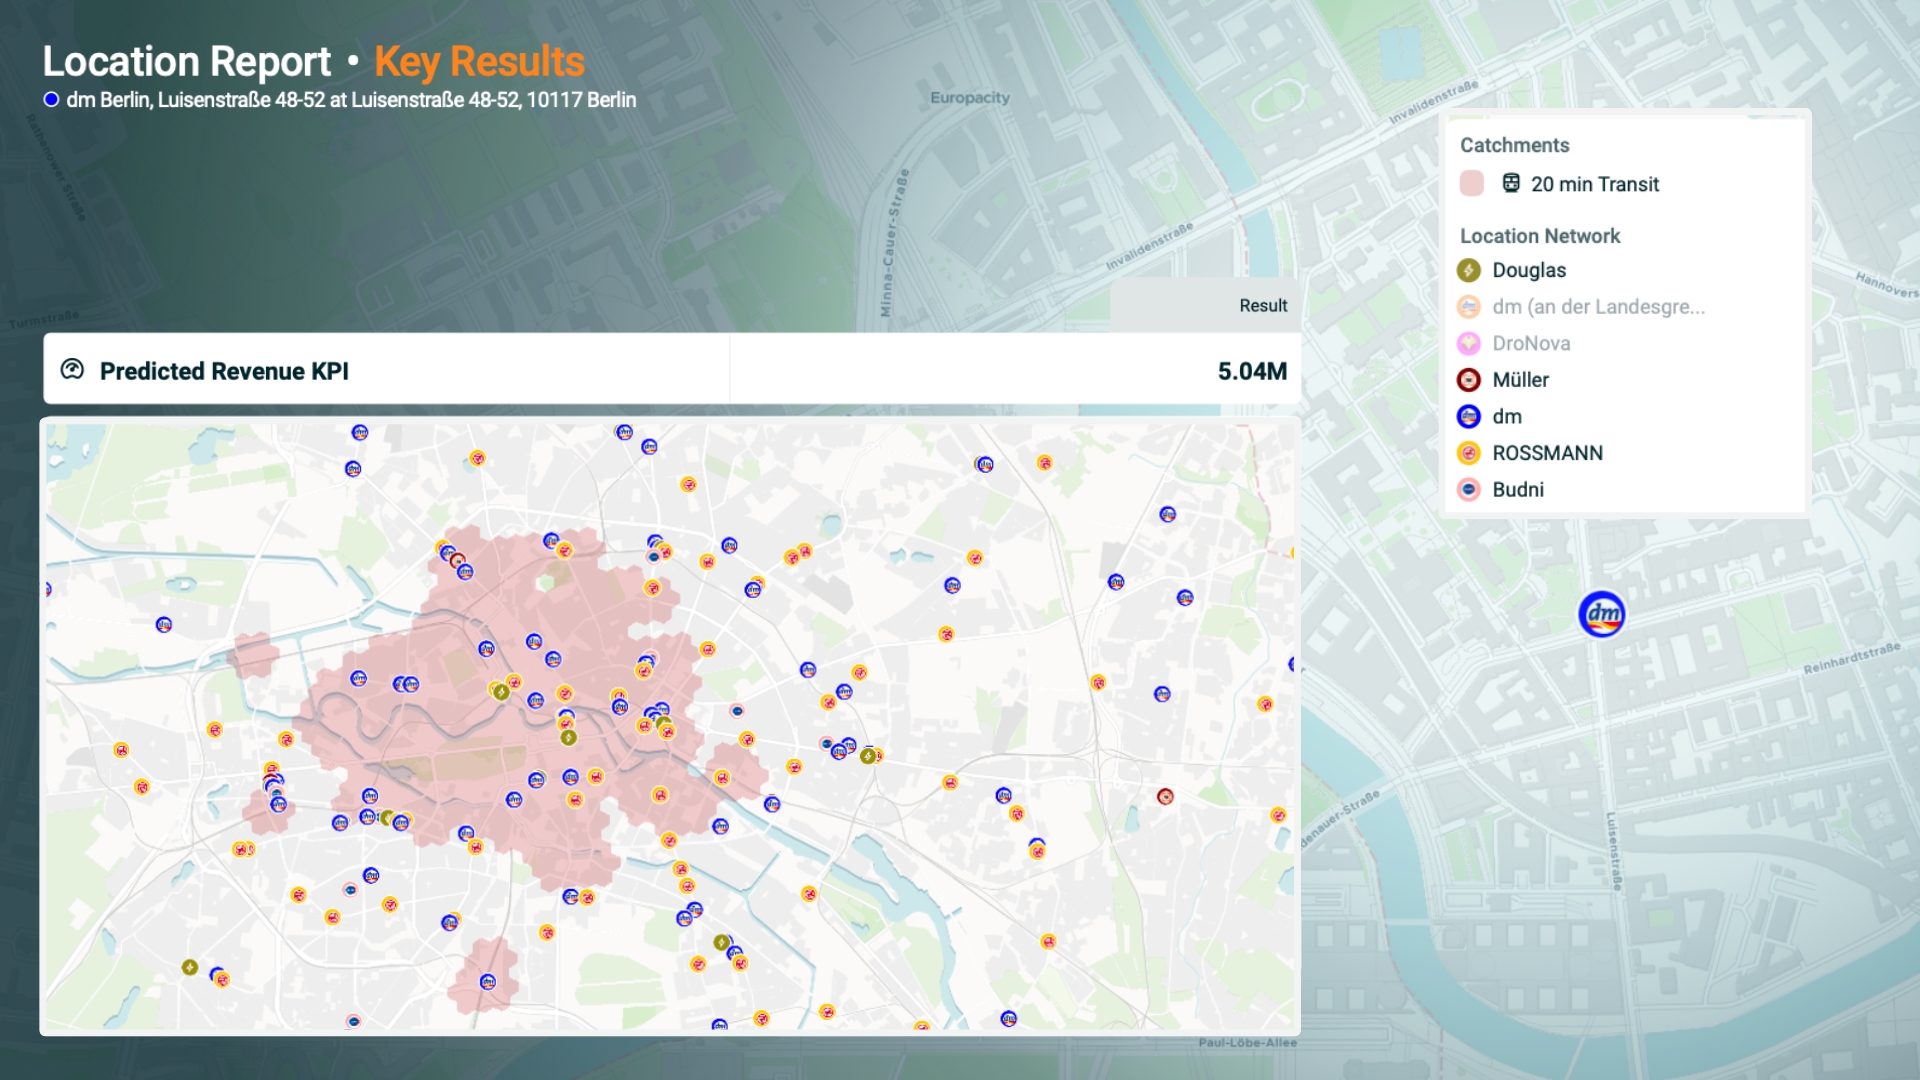Click the Location Network heading

coord(1539,236)
